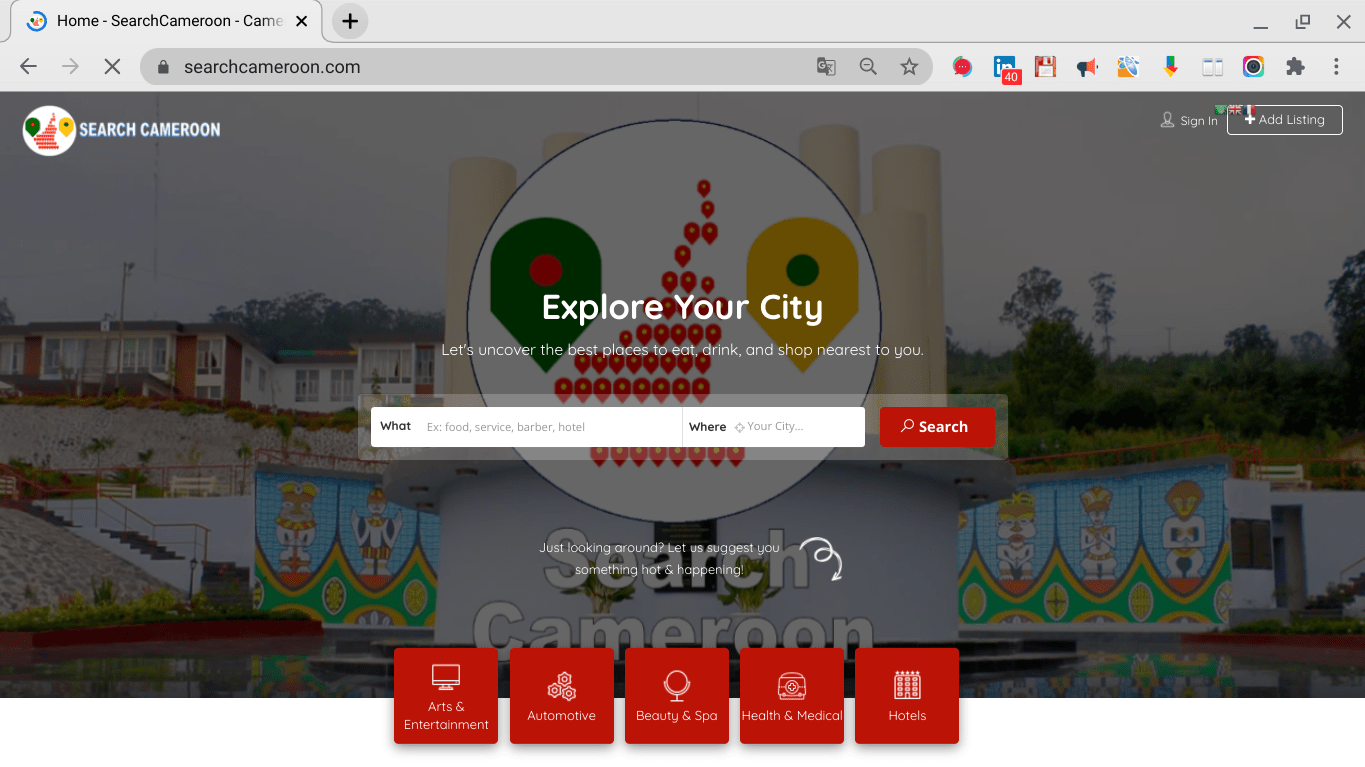Select the UK flag language icon
The height and width of the screenshot is (767, 1365).
pos(1235,109)
